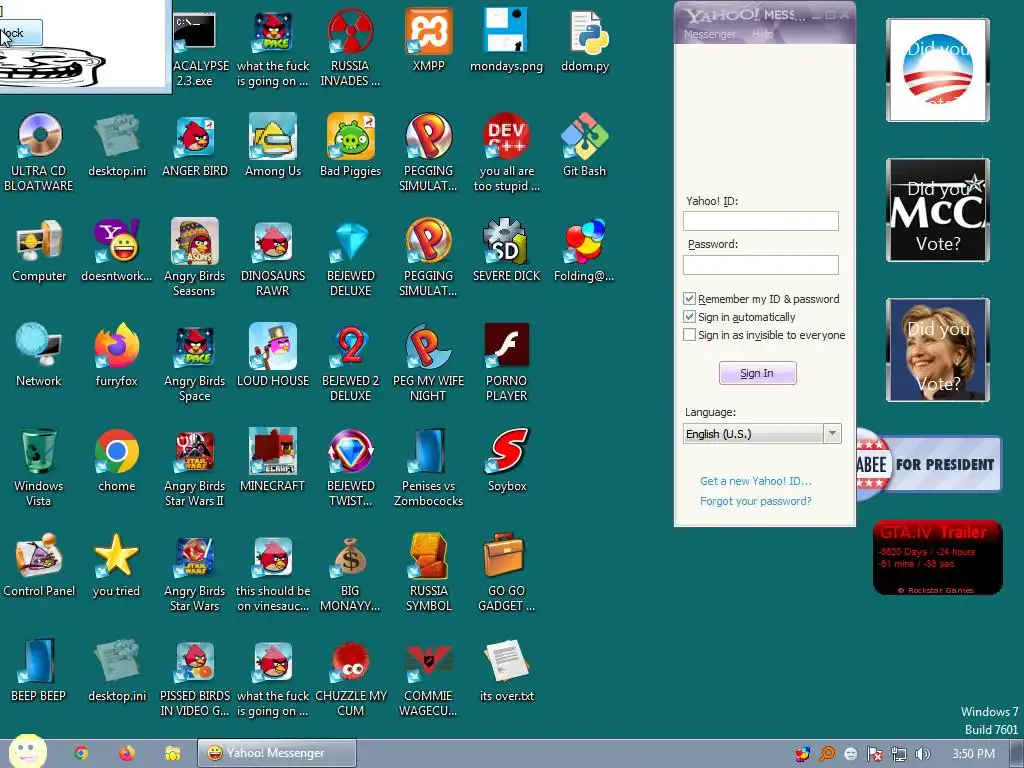Expand the Language dropdown
1024x768 pixels.
pos(832,434)
